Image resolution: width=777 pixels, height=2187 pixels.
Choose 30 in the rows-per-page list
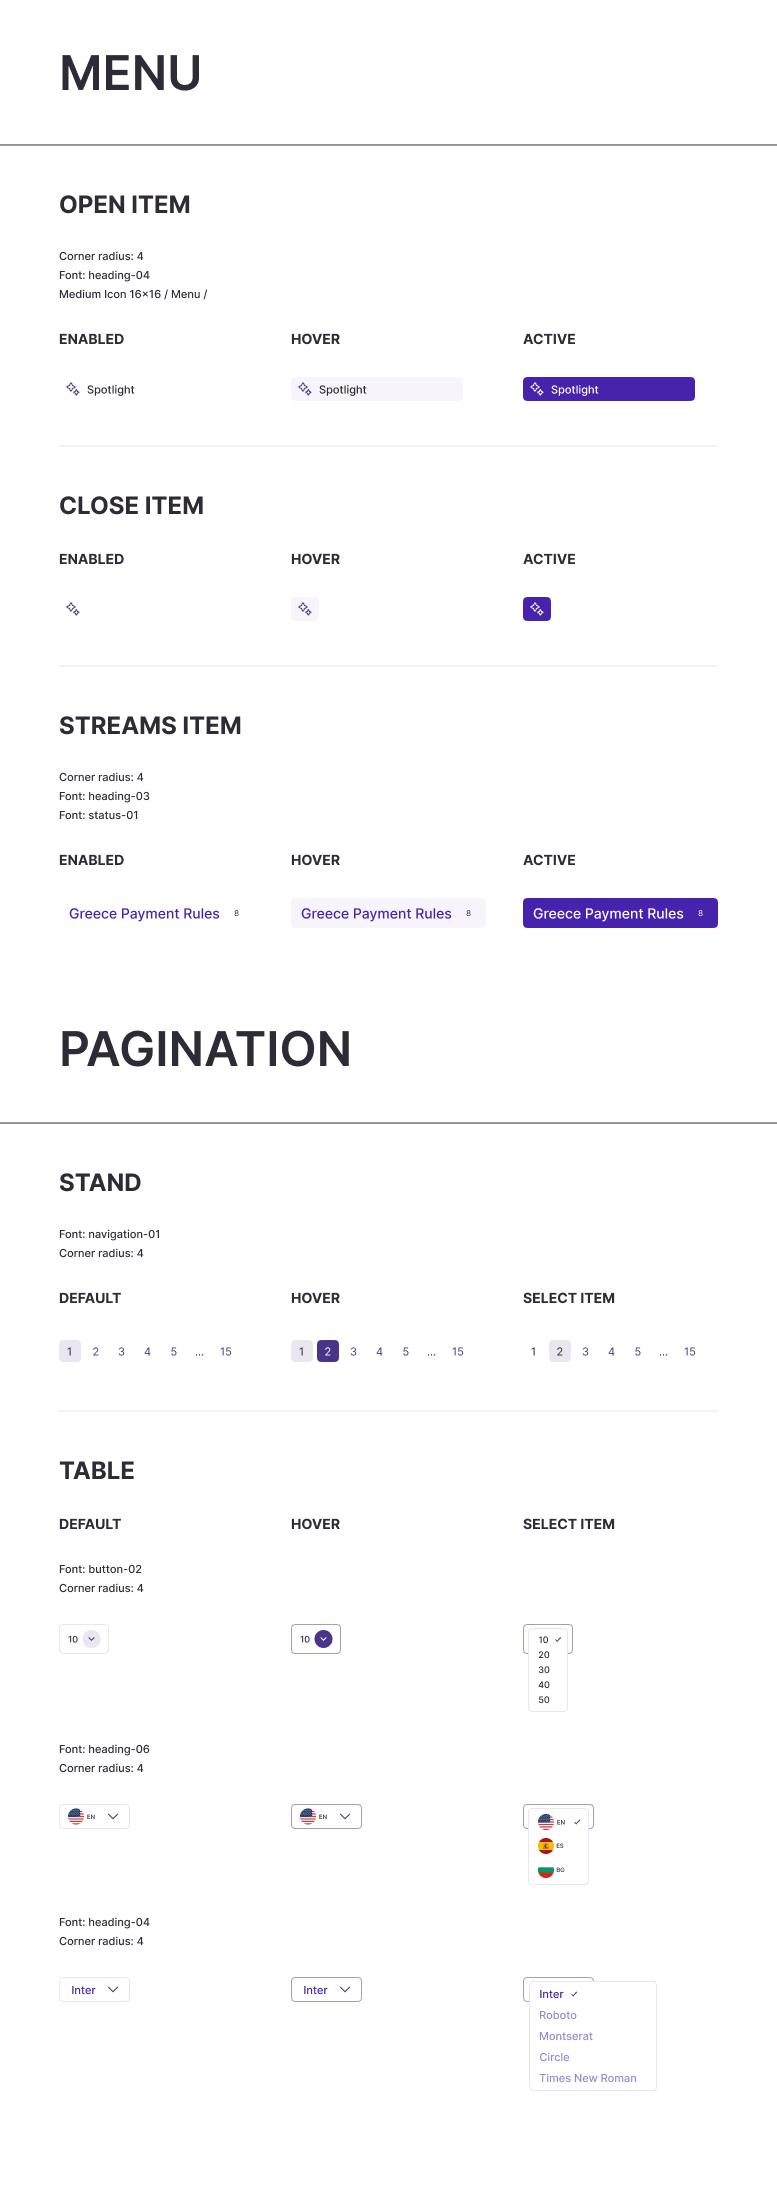(x=544, y=1670)
